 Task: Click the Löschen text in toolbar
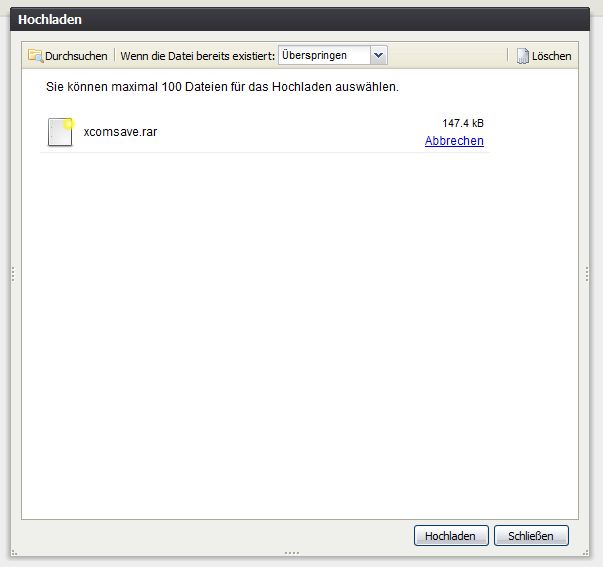(551, 56)
